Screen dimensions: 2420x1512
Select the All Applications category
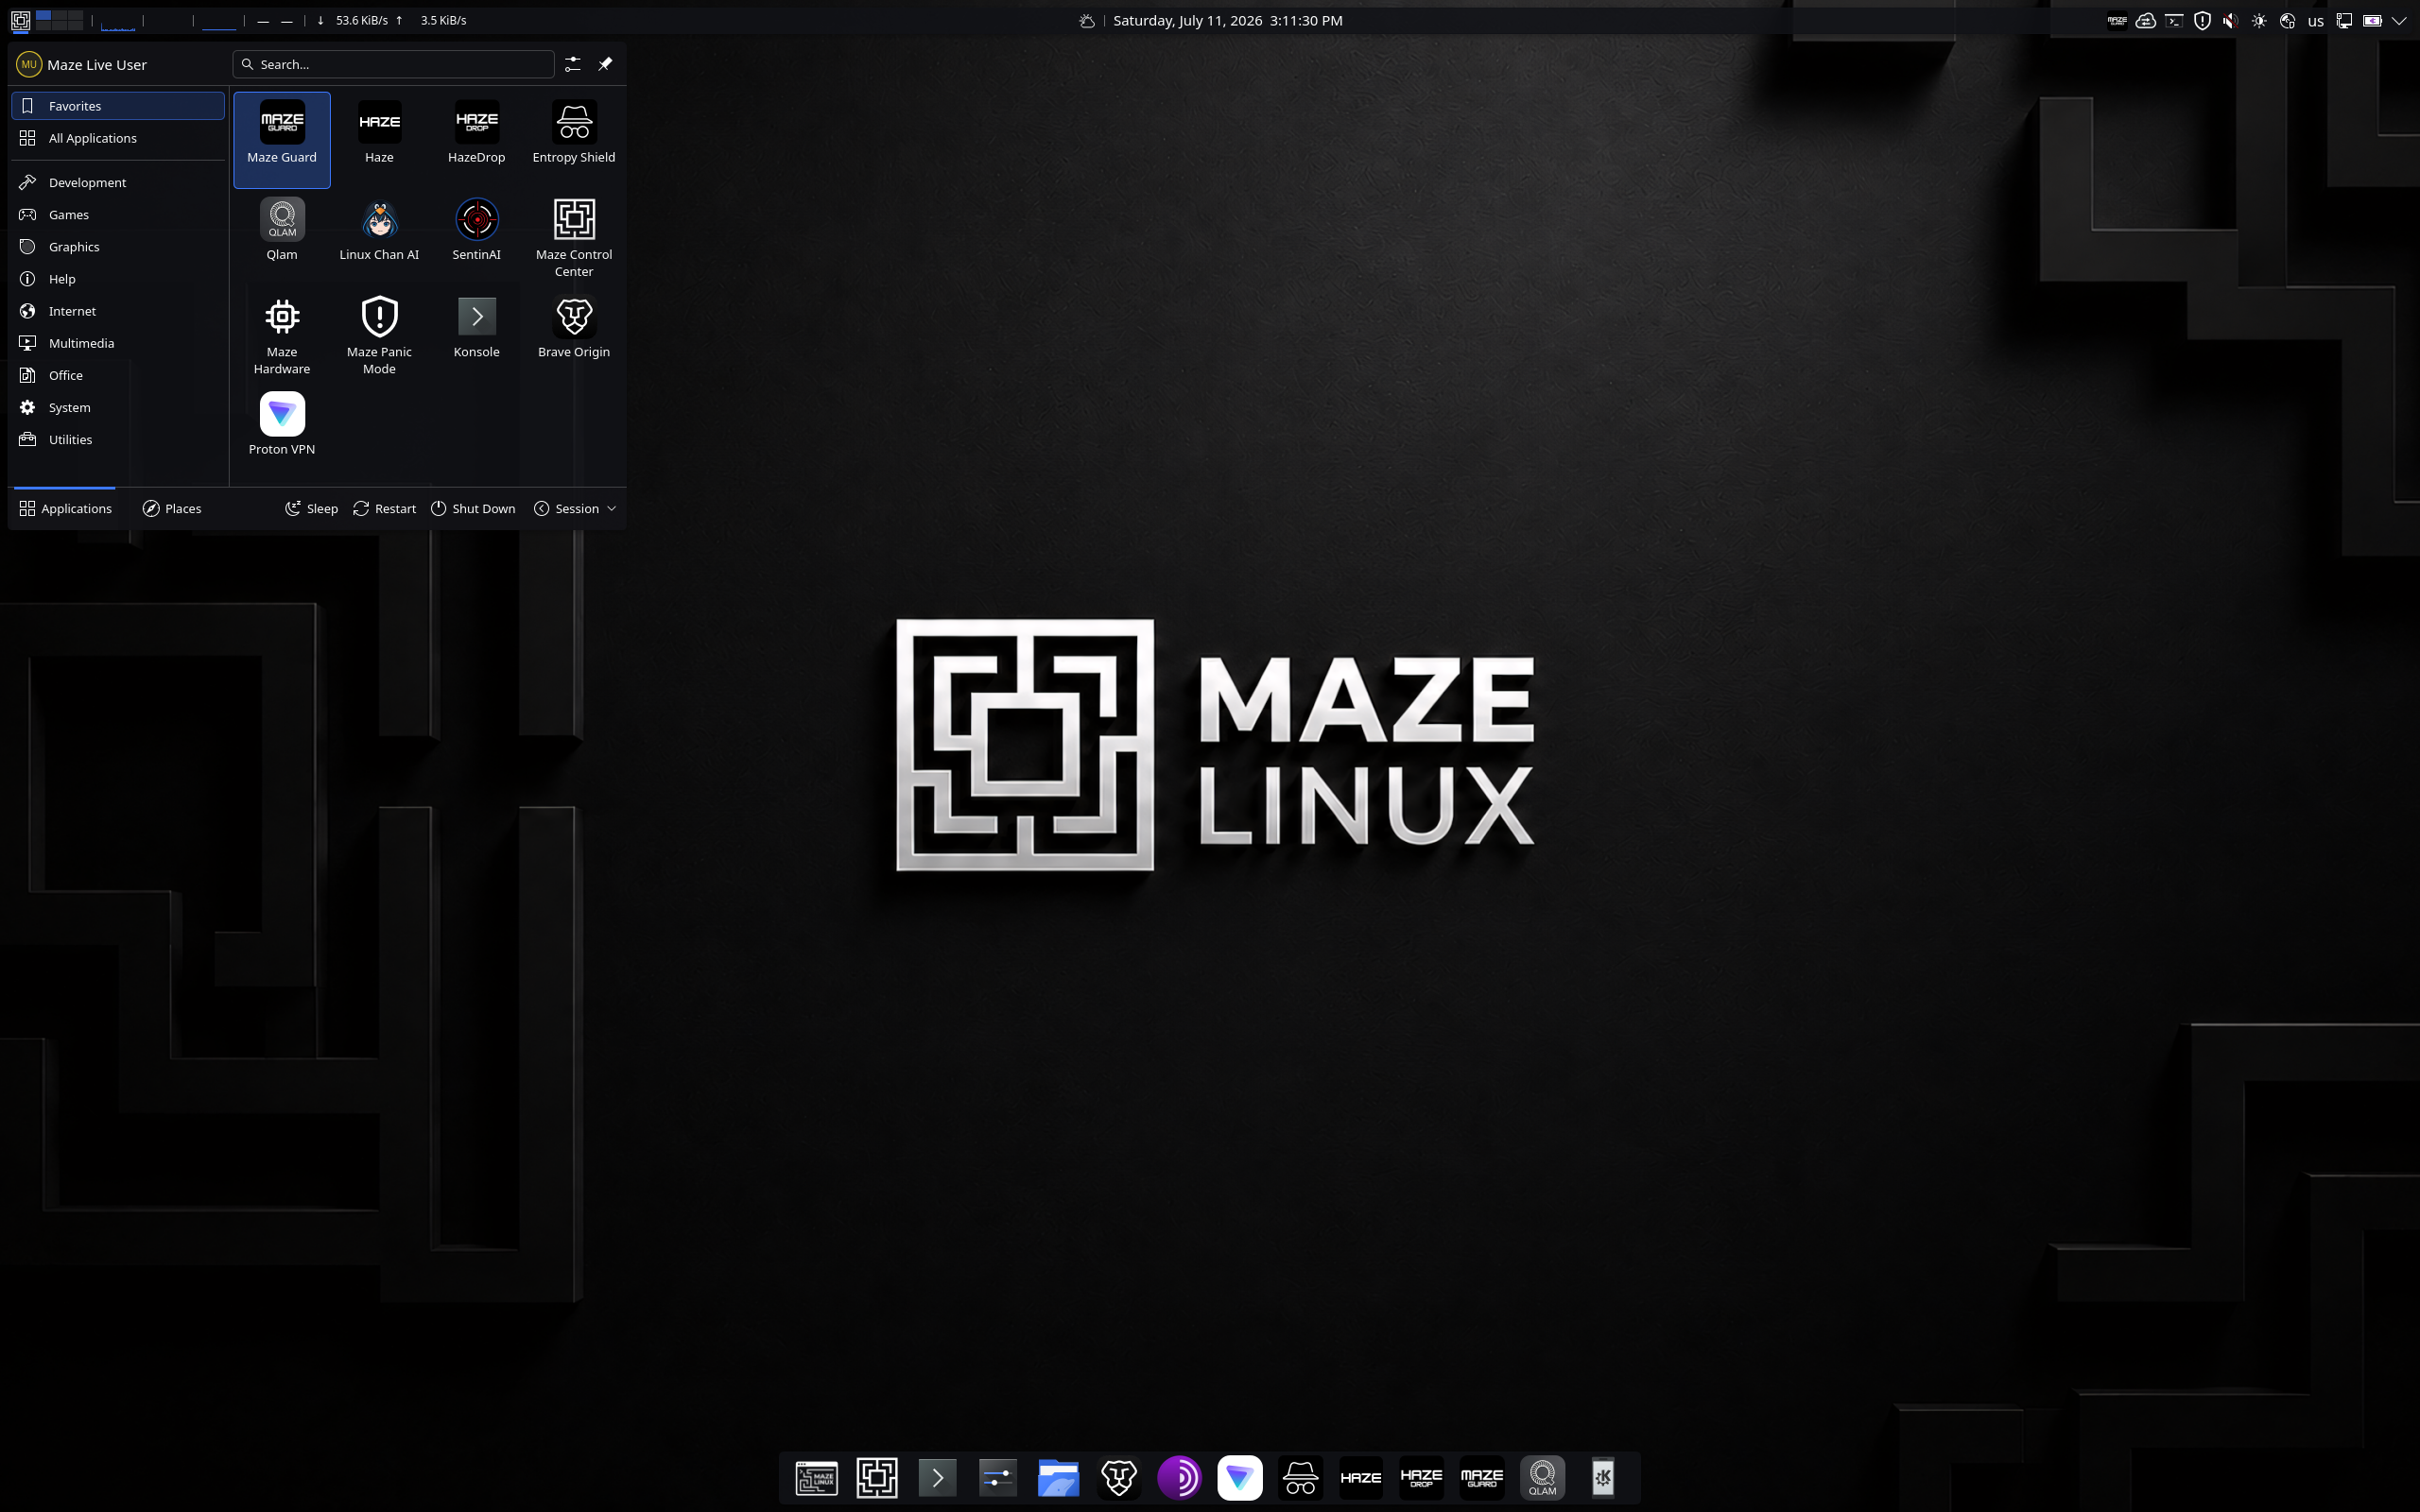click(118, 138)
